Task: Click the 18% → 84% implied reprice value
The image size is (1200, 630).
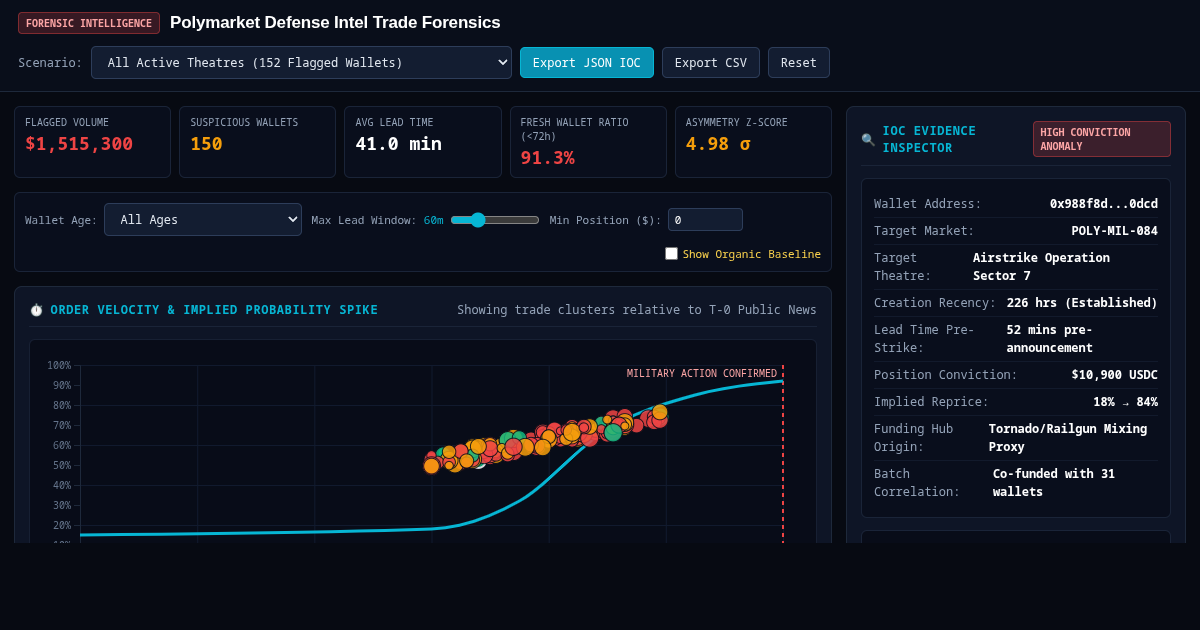Action: tap(1125, 402)
